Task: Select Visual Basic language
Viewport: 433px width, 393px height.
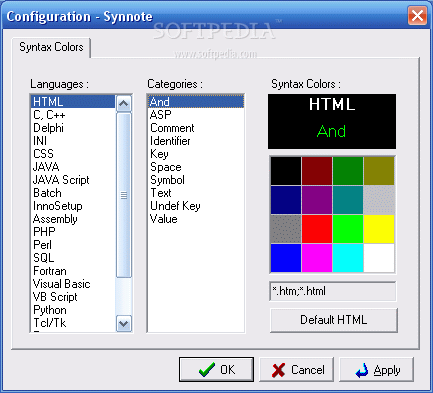Action: point(73,284)
